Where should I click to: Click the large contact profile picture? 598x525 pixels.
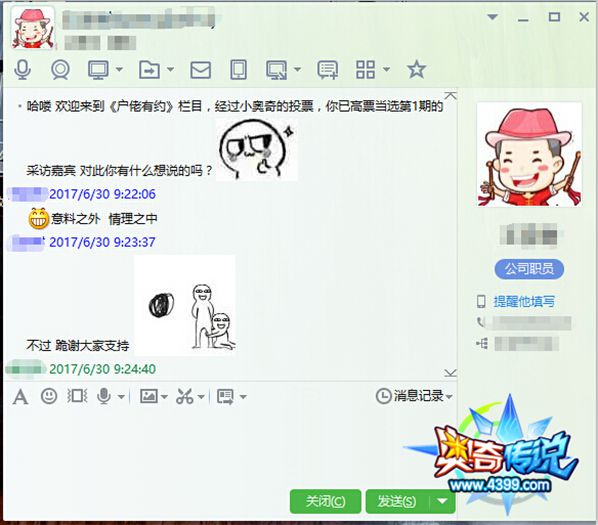tap(530, 154)
